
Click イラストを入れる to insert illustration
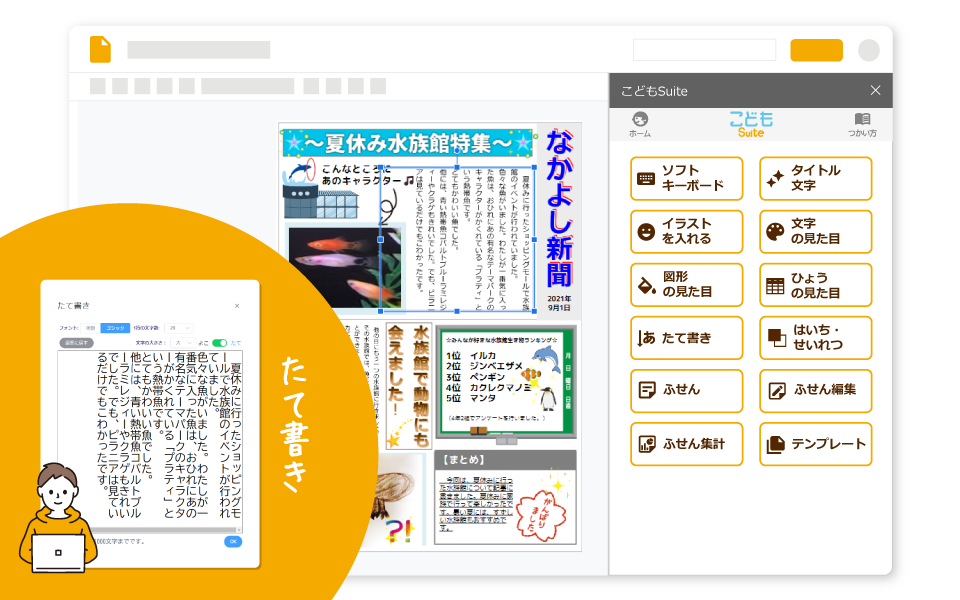[x=686, y=232]
